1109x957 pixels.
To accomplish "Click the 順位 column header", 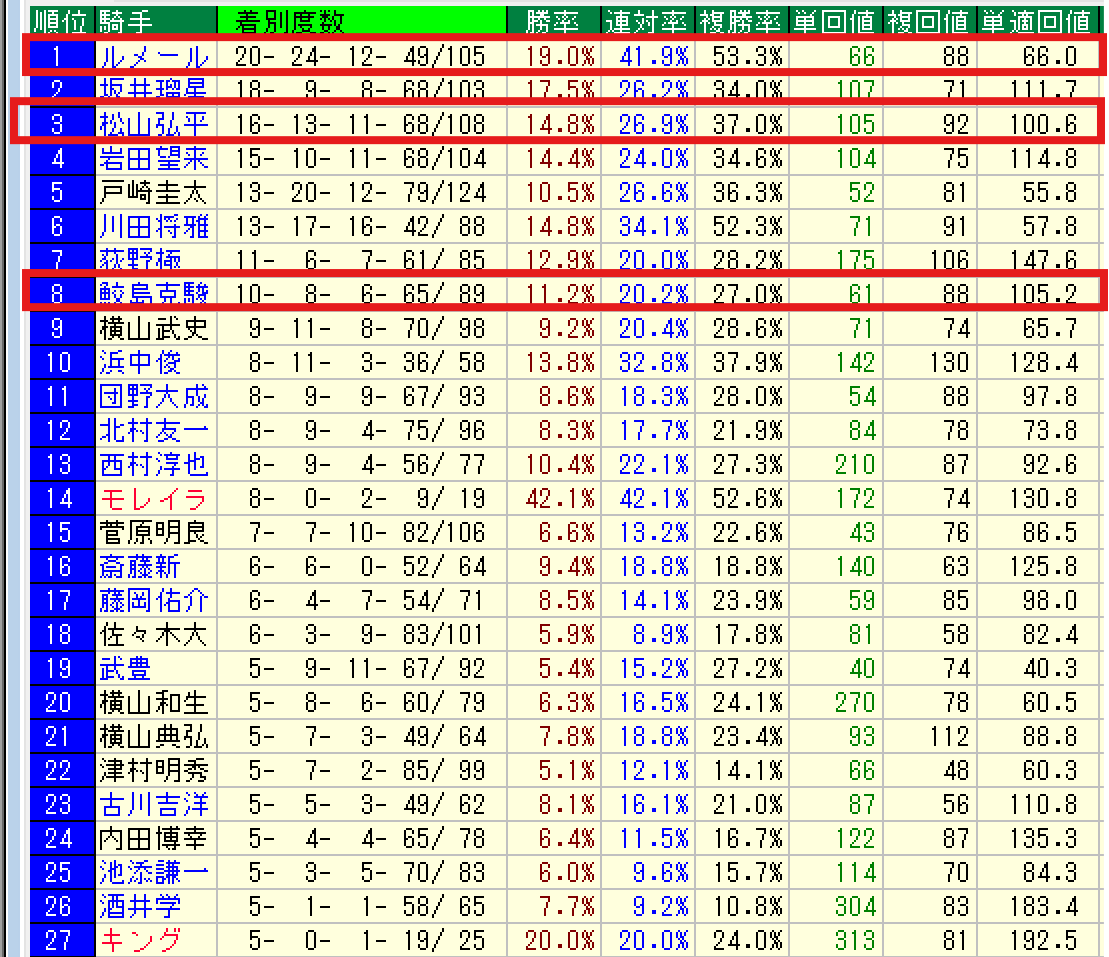I will pyautogui.click(x=60, y=20).
